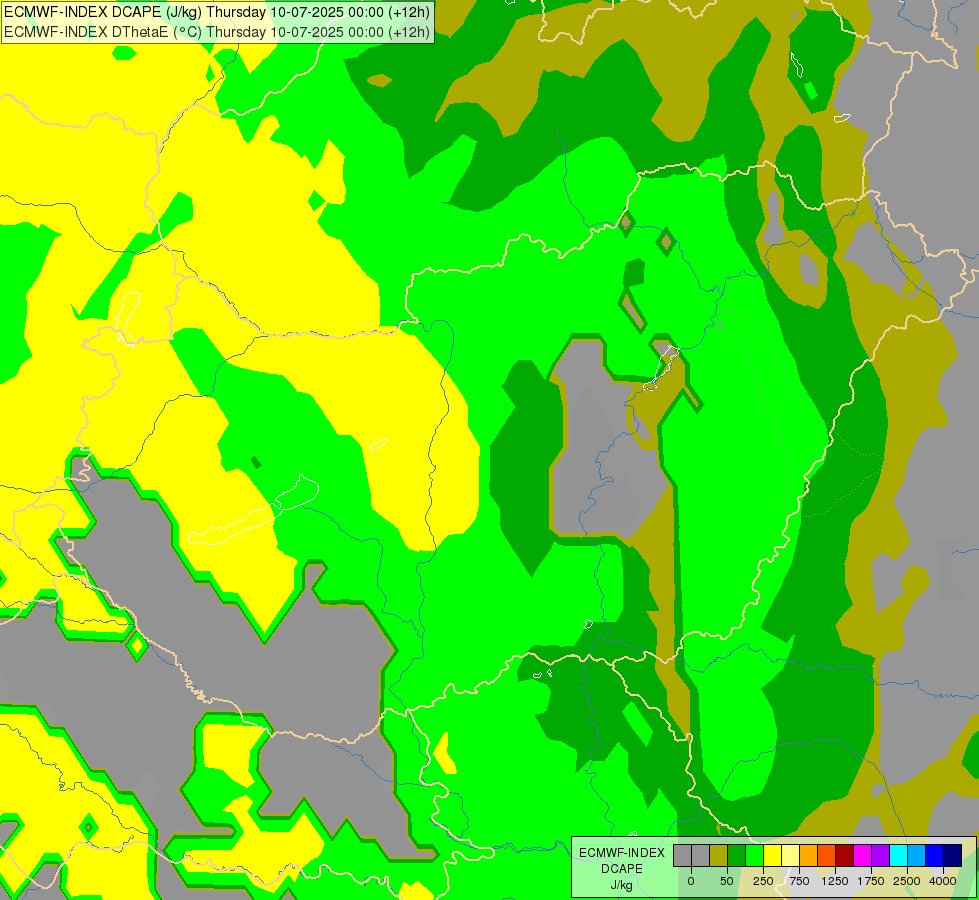Click the bright yellow legend swatch

772,855
